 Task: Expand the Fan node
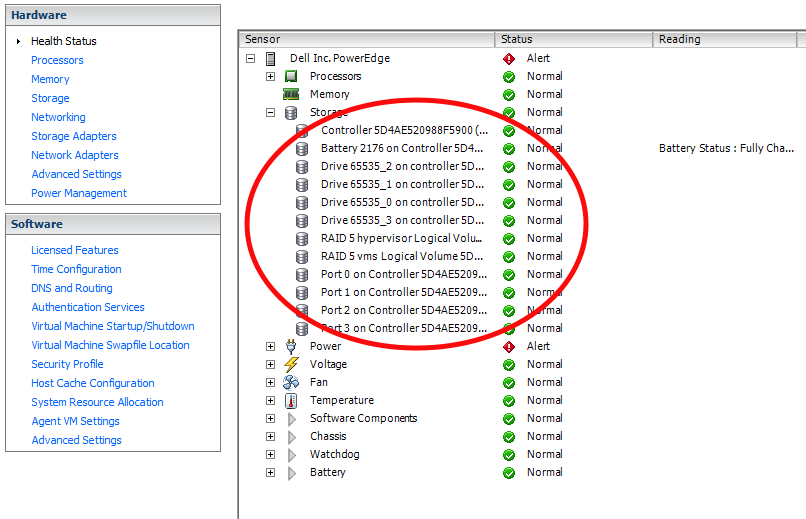270,382
